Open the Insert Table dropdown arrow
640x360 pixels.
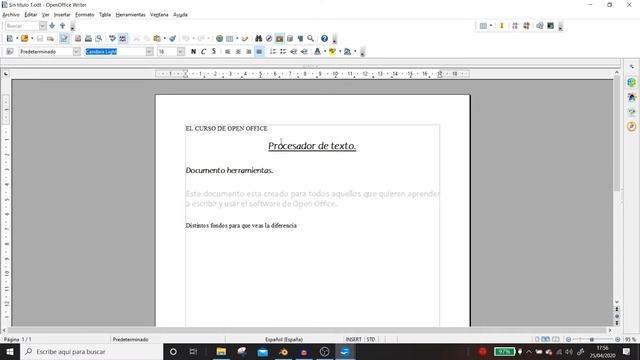[237, 38]
